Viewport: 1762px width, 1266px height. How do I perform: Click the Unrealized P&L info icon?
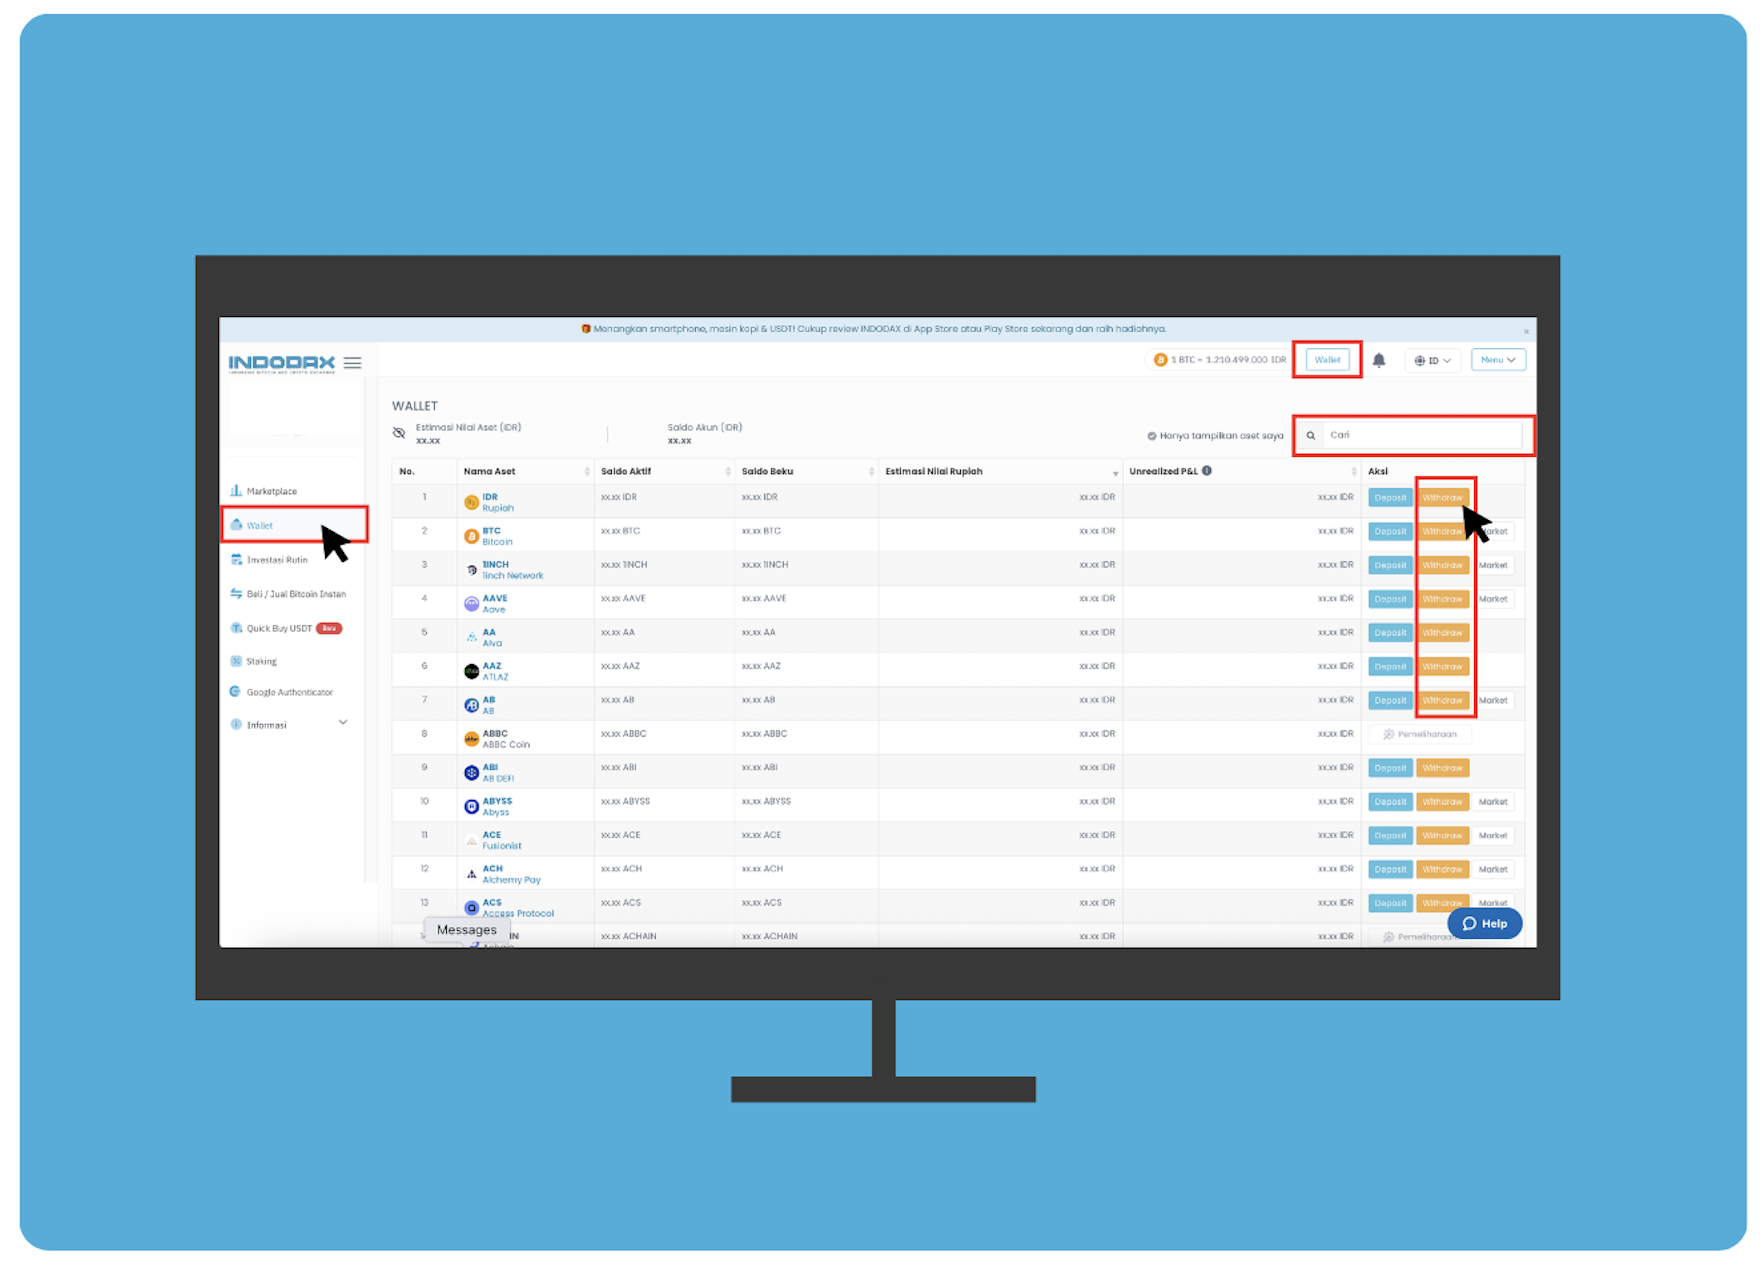pos(1207,471)
